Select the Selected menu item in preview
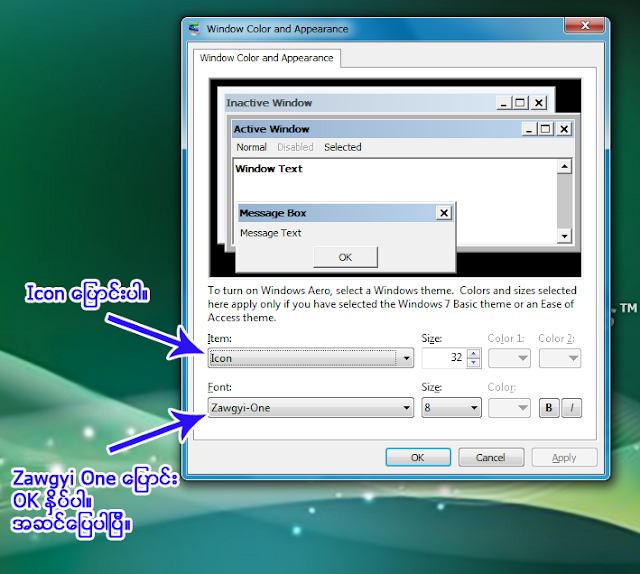This screenshot has height=574, width=640. pyautogui.click(x=343, y=147)
